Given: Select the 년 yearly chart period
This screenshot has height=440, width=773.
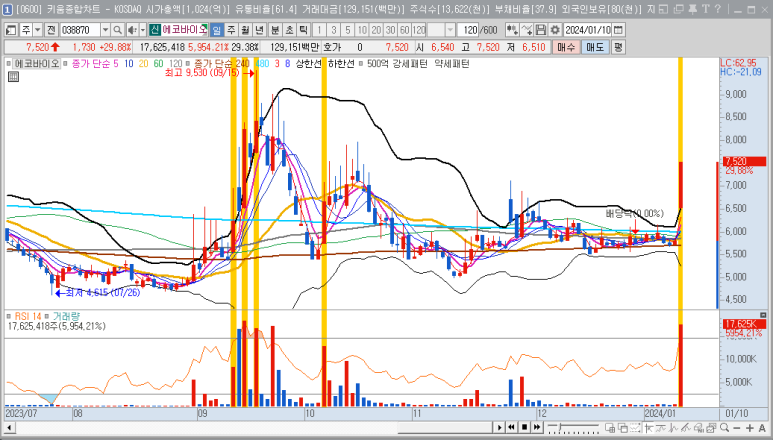Looking at the screenshot, I should click(x=259, y=30).
